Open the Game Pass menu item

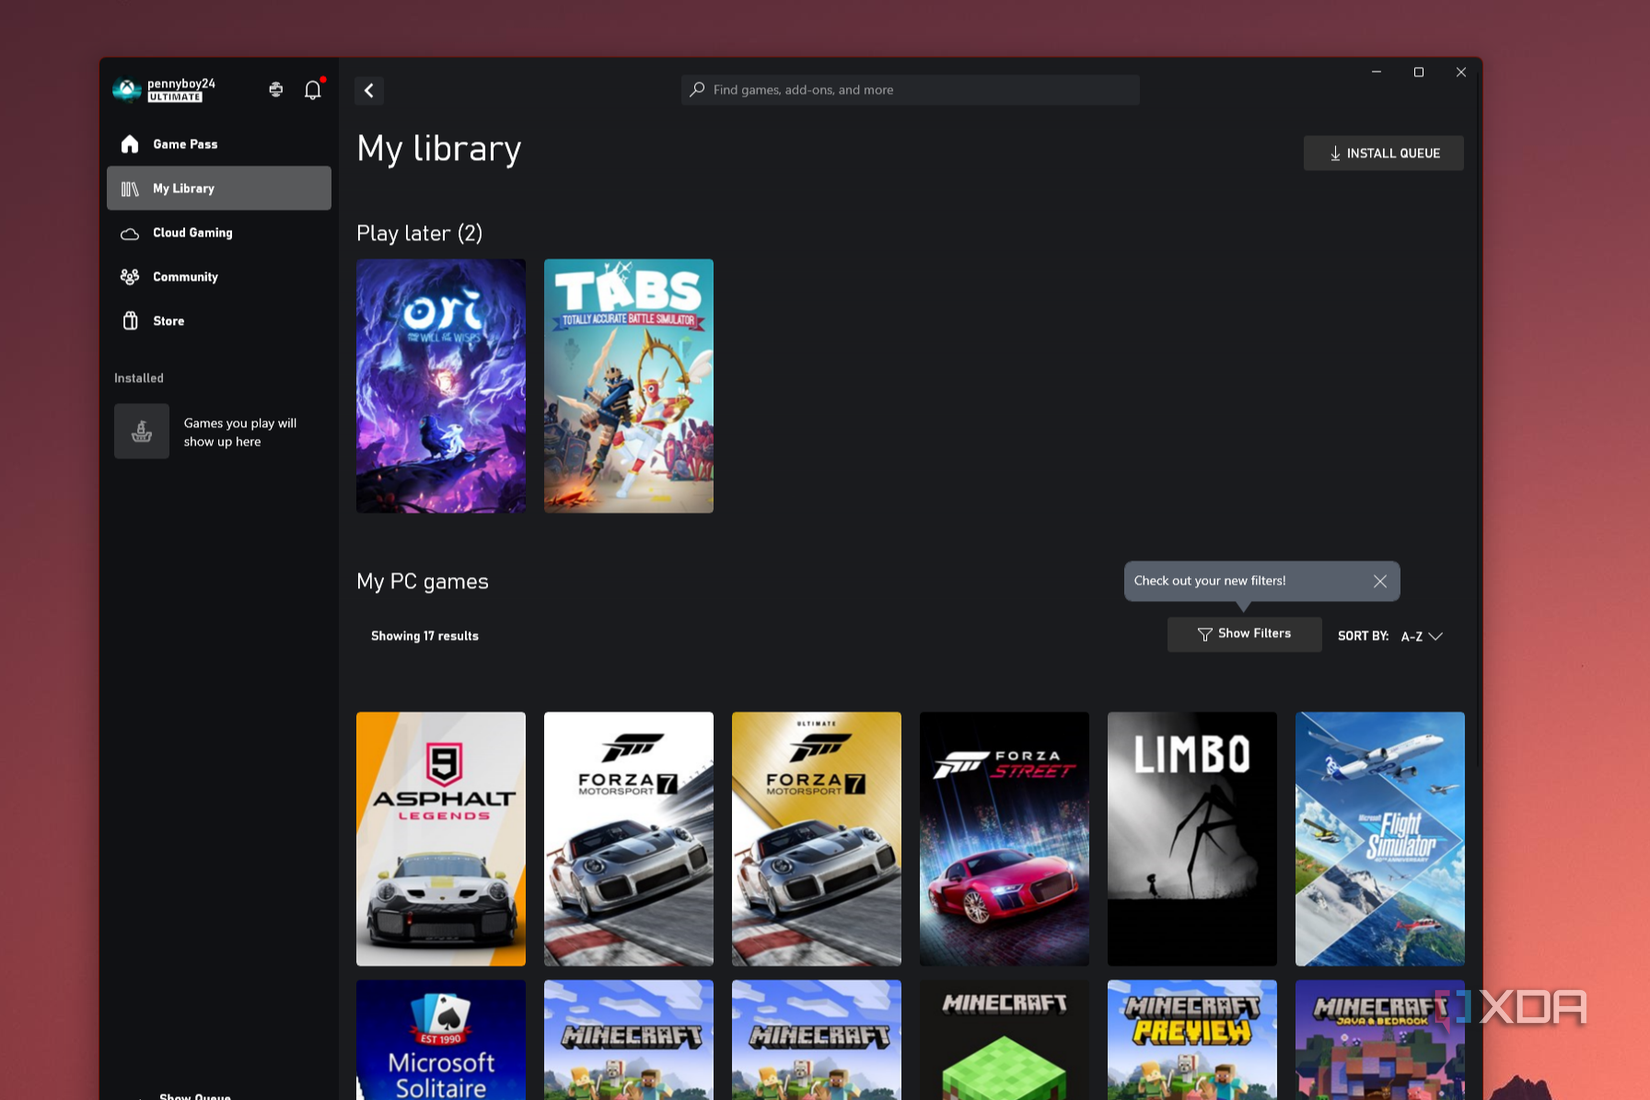(x=219, y=144)
